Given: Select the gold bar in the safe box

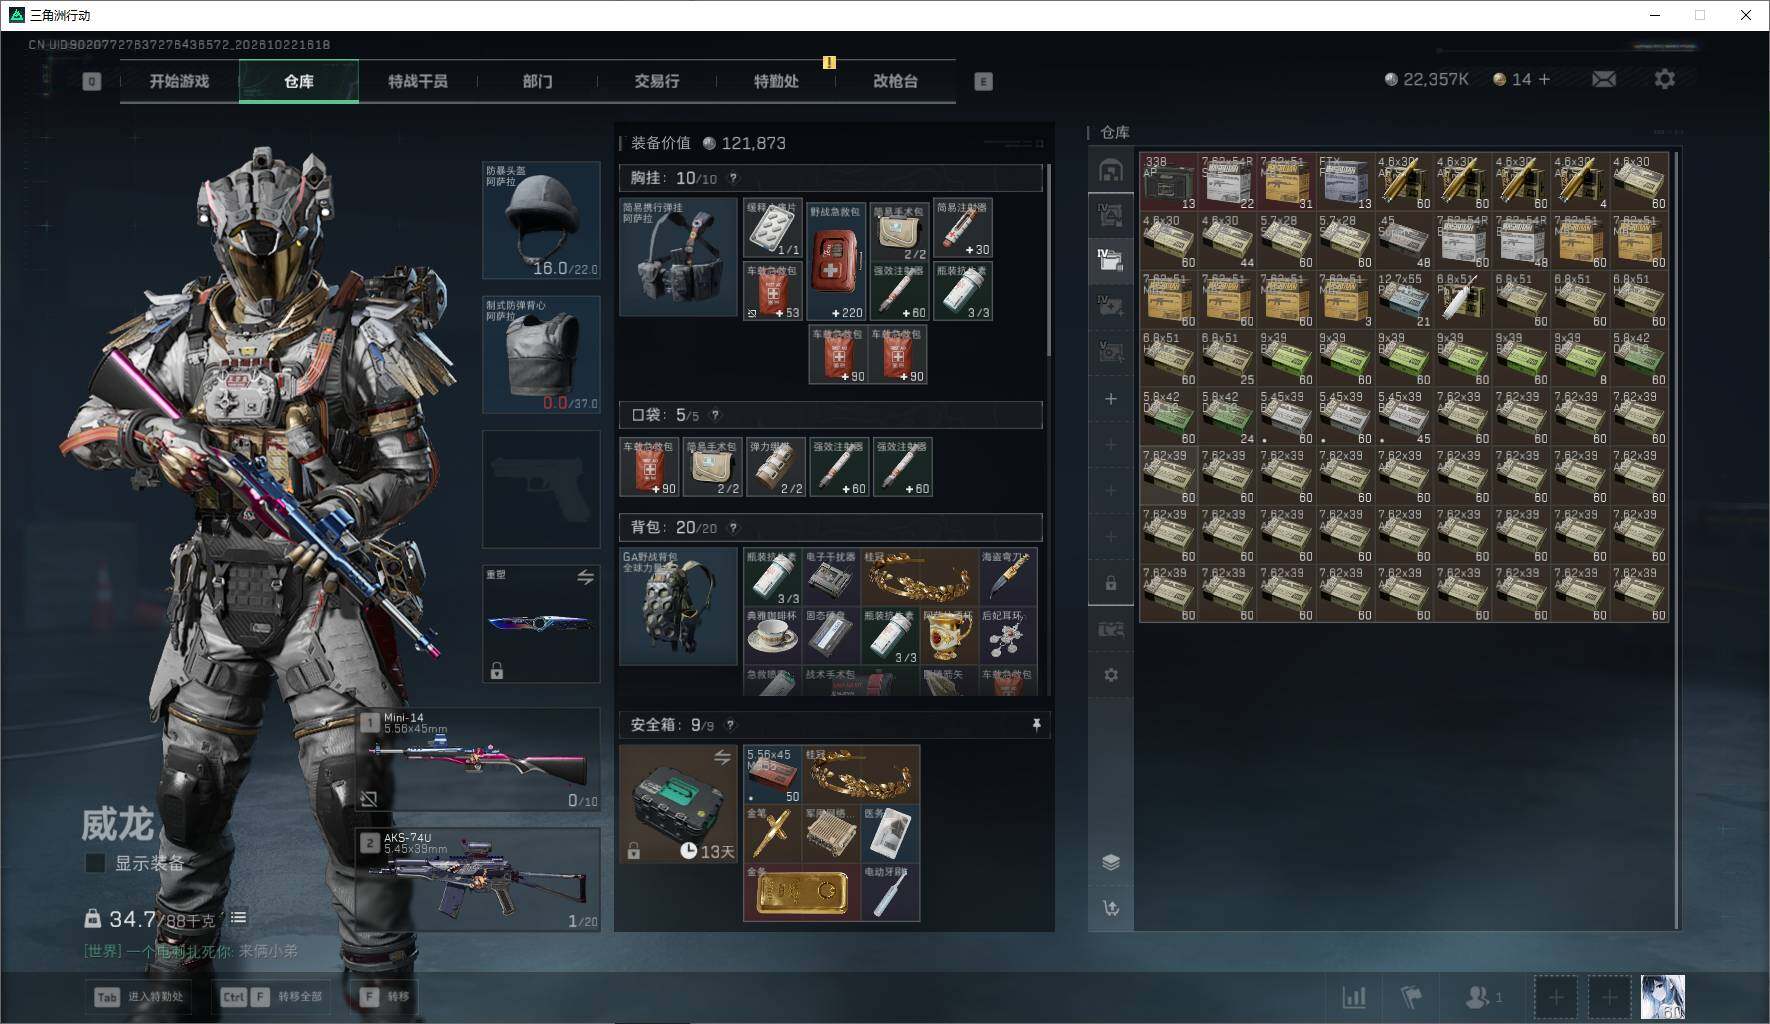Looking at the screenshot, I should [x=802, y=892].
